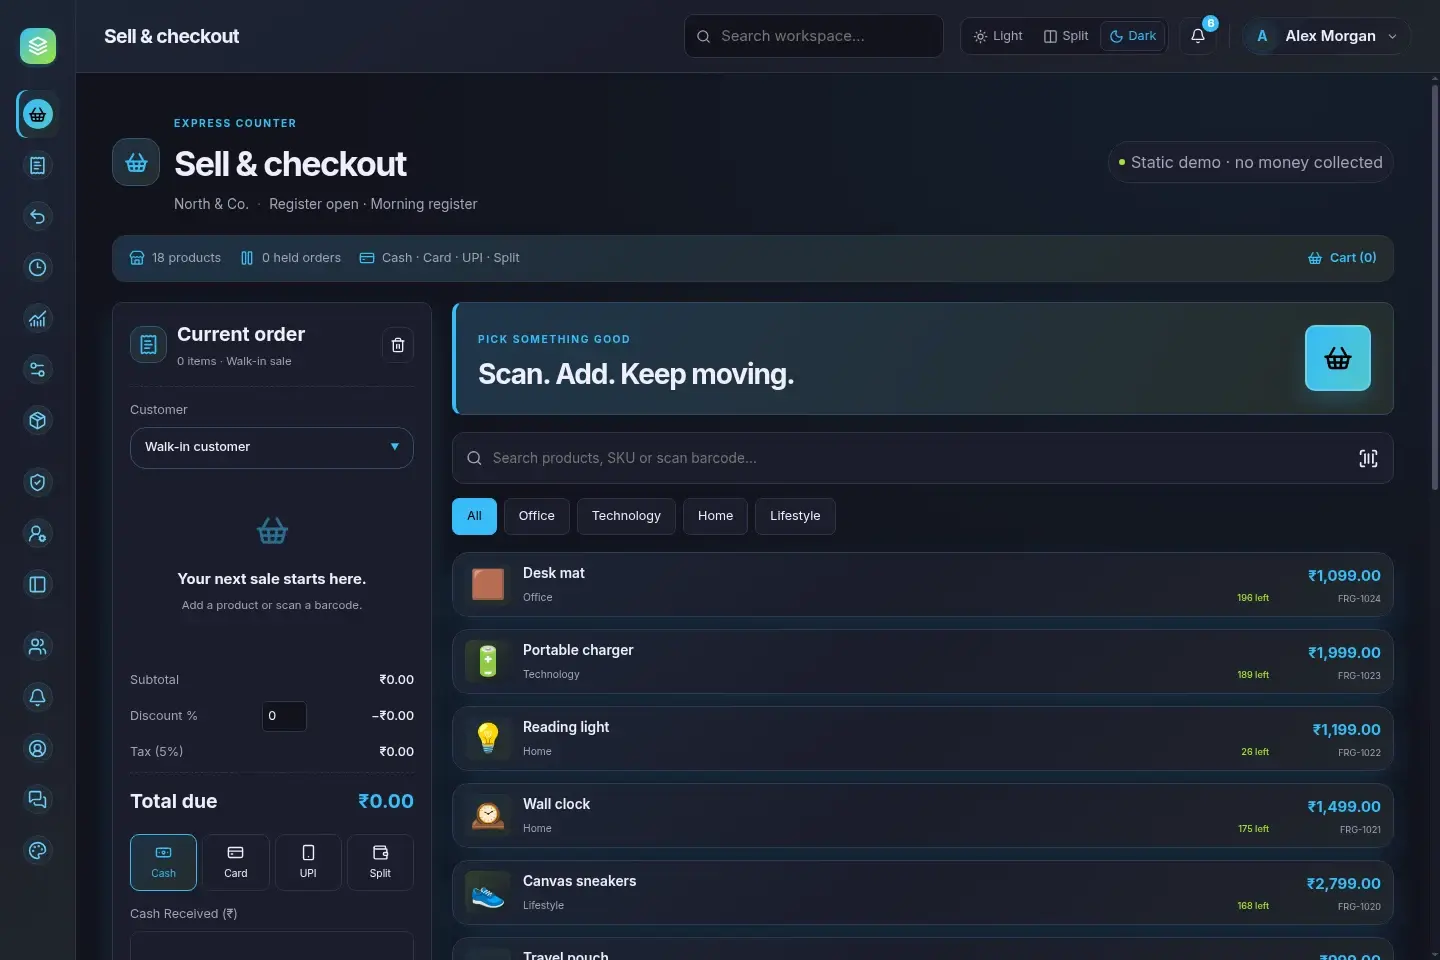Open the basket icon in the left sidebar
Image resolution: width=1440 pixels, height=960 pixels.
(x=38, y=114)
